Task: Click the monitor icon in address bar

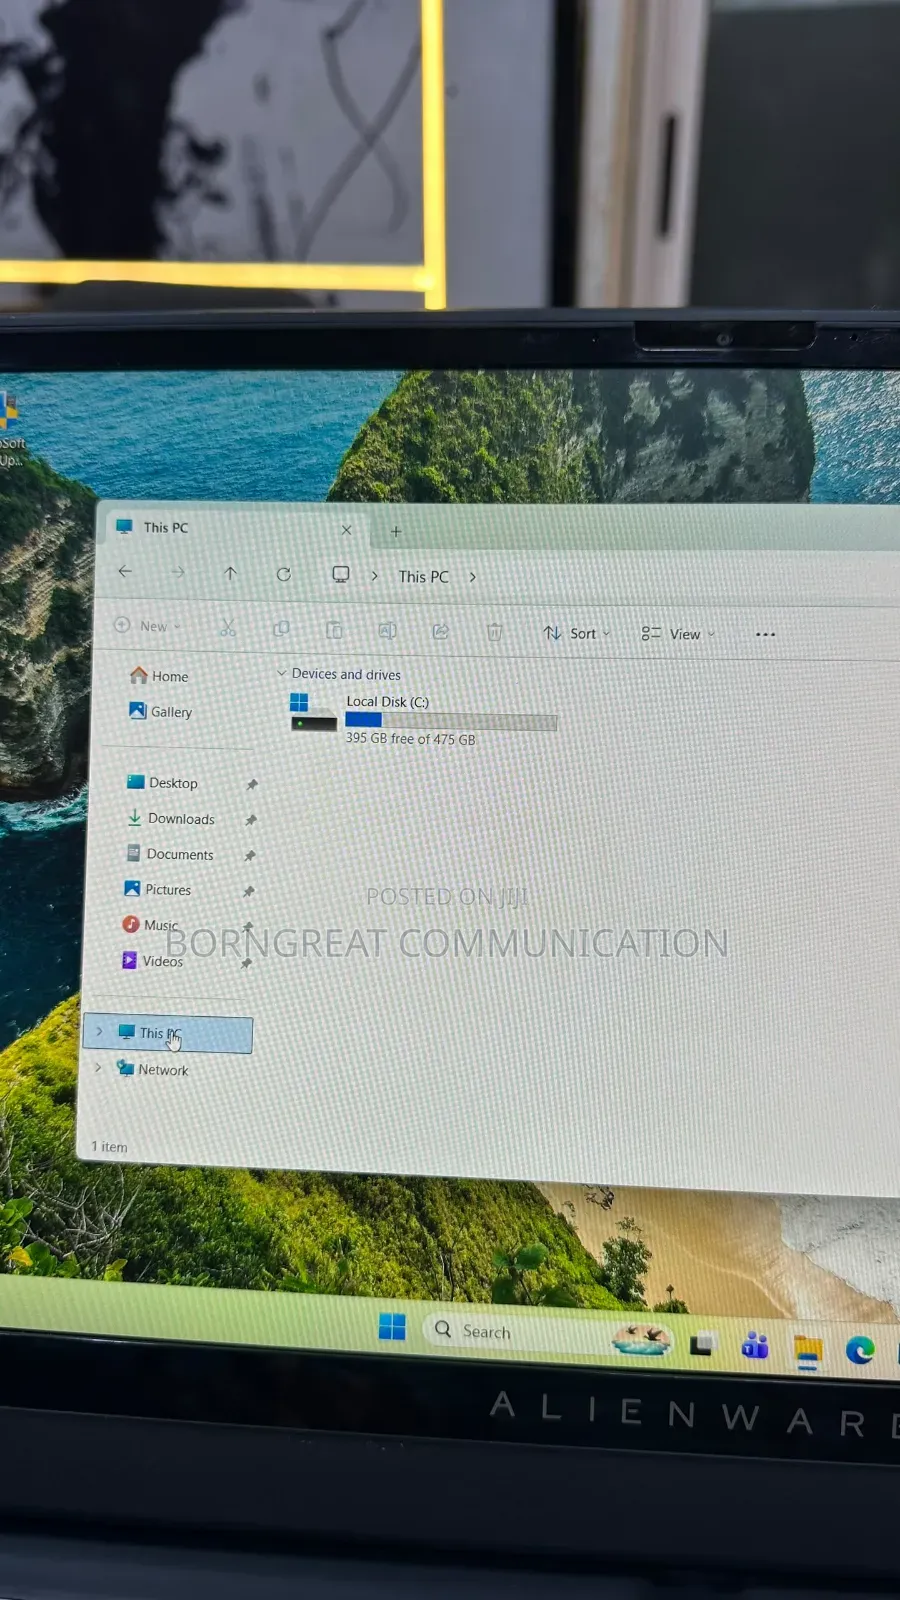Action: pos(341,575)
